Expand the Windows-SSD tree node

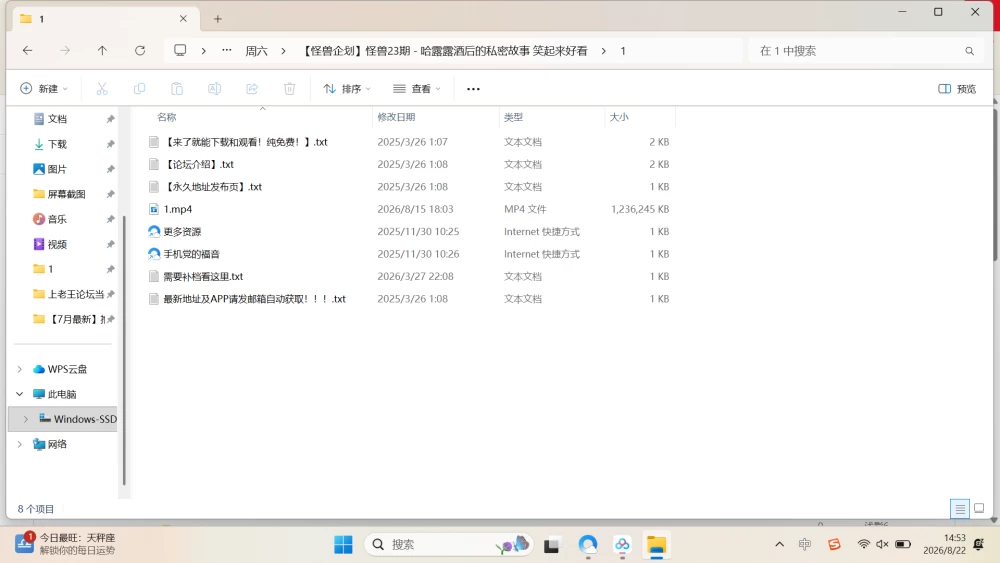tap(26, 419)
